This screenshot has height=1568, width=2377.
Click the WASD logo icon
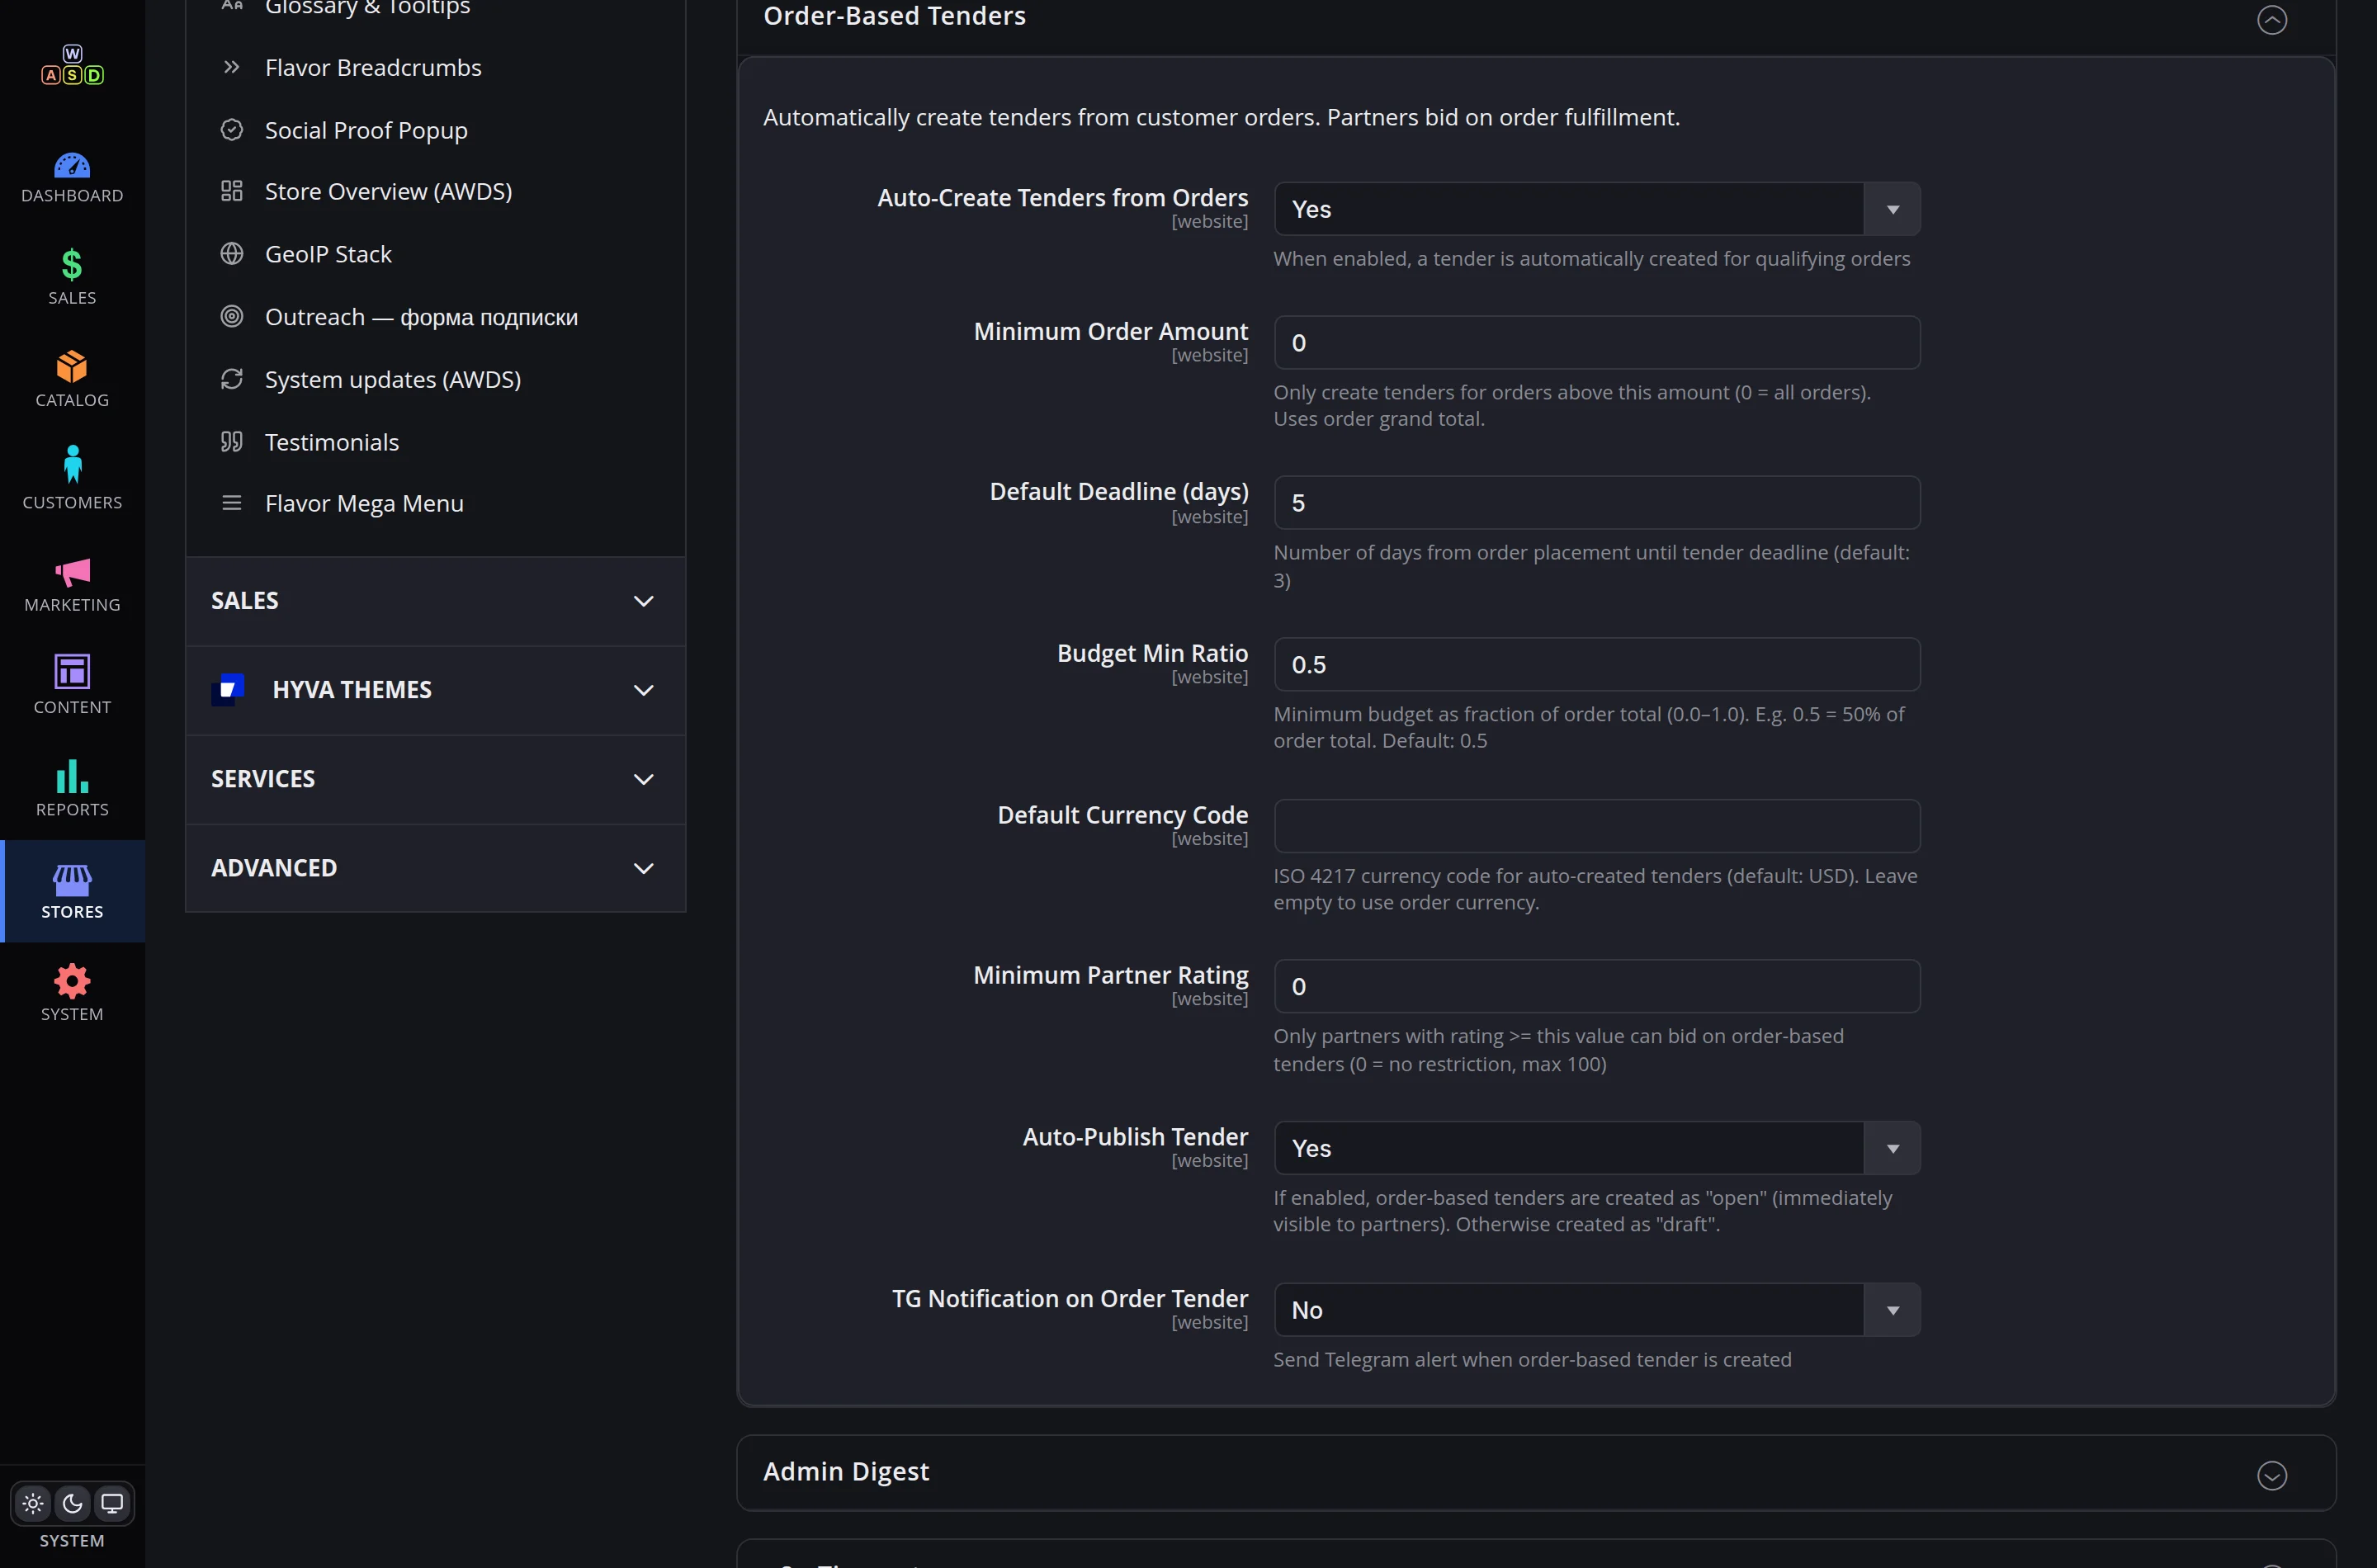[72, 65]
